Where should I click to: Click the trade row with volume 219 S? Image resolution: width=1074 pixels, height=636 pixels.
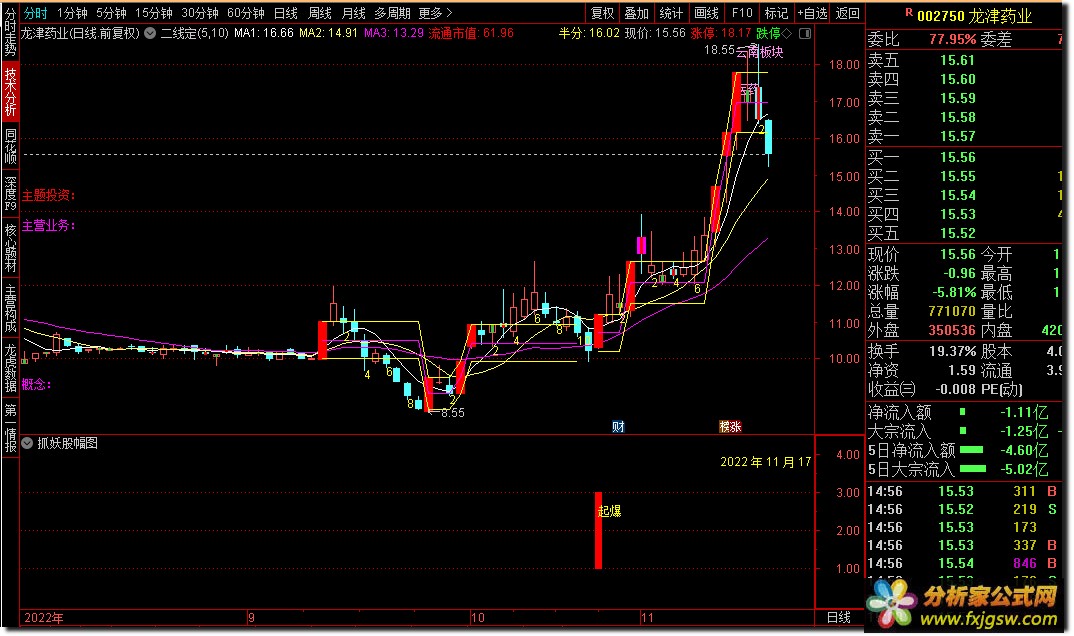coord(964,509)
